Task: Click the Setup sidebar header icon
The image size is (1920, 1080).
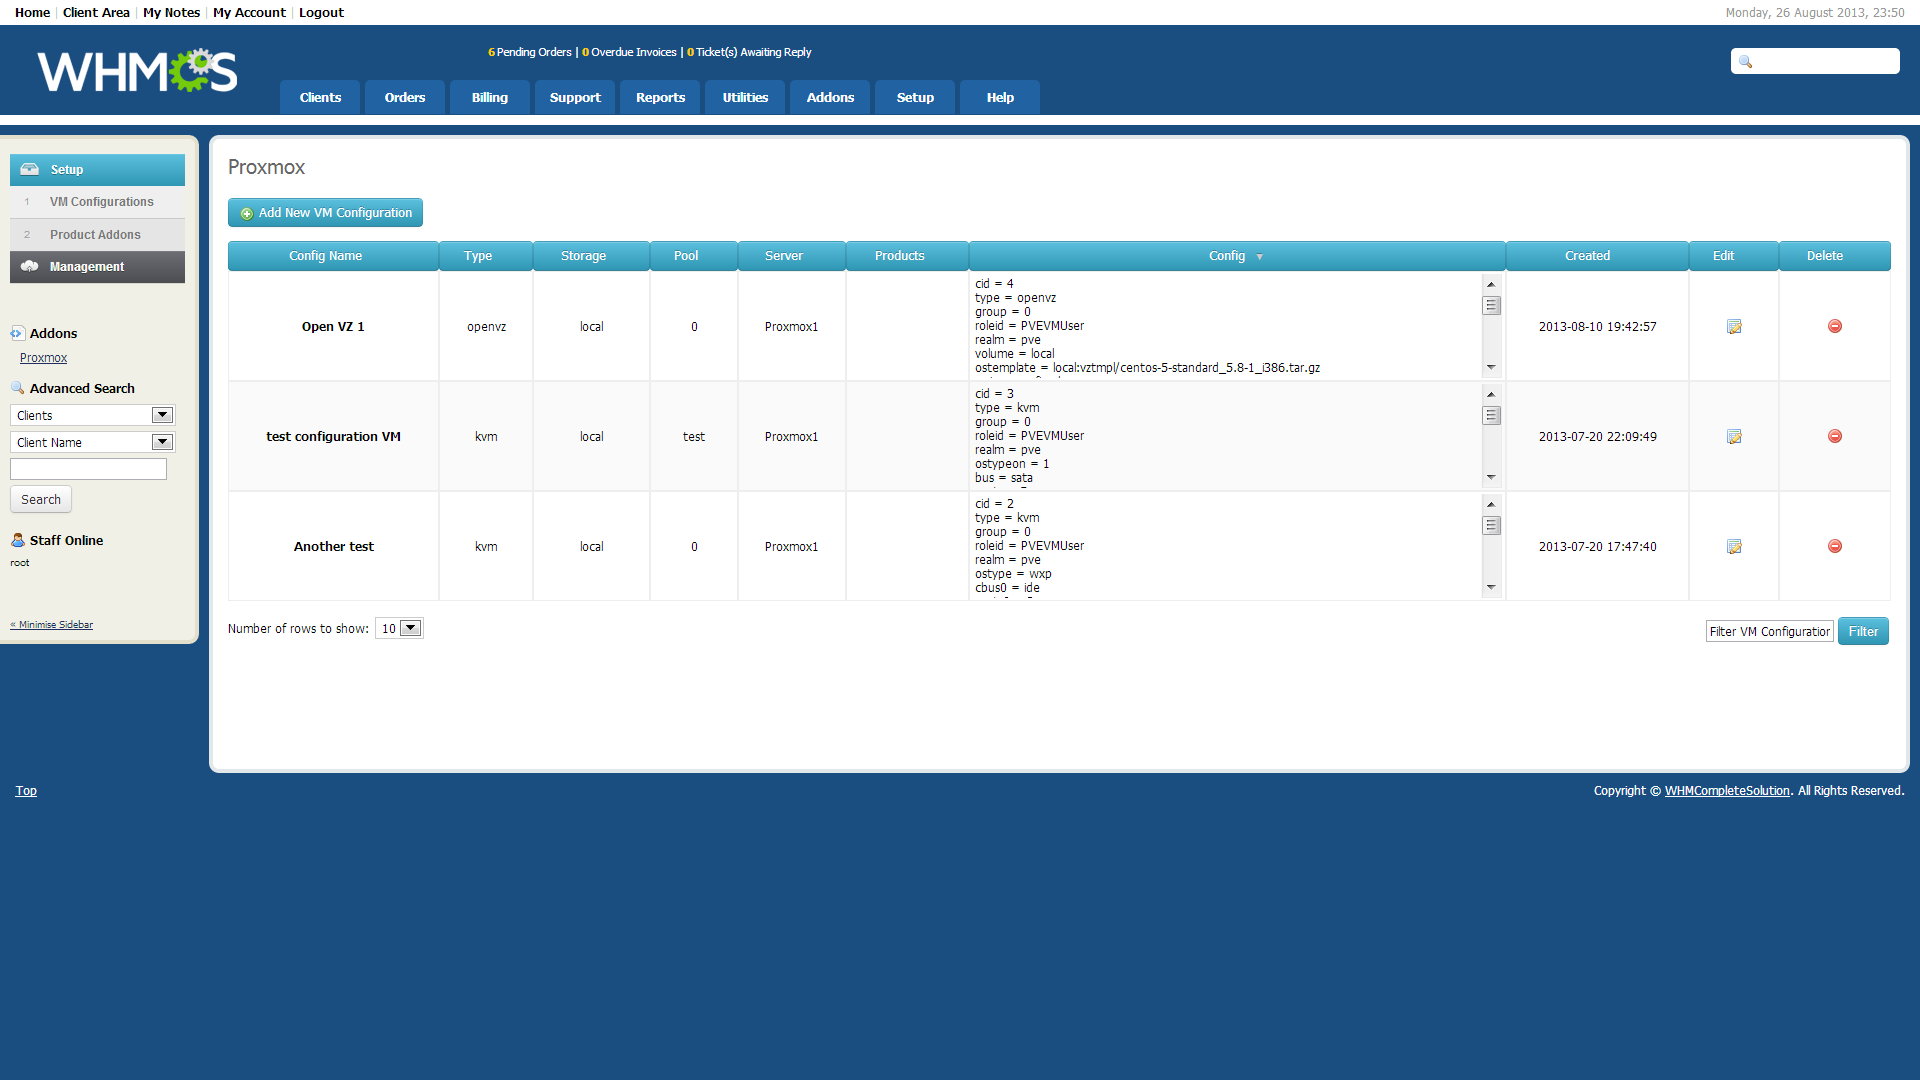Action: (x=30, y=169)
